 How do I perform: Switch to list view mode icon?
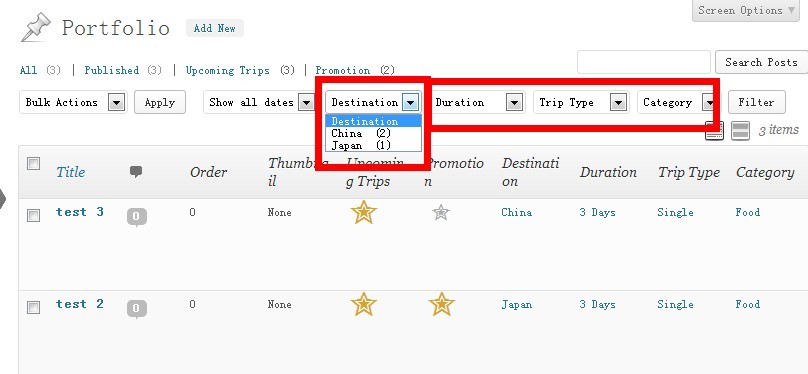tap(715, 130)
